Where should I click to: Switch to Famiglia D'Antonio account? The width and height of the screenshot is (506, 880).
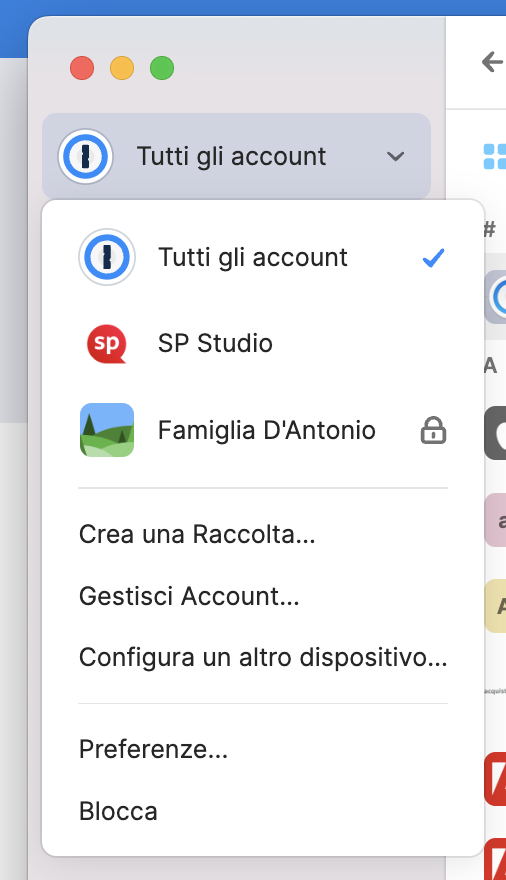(x=263, y=430)
